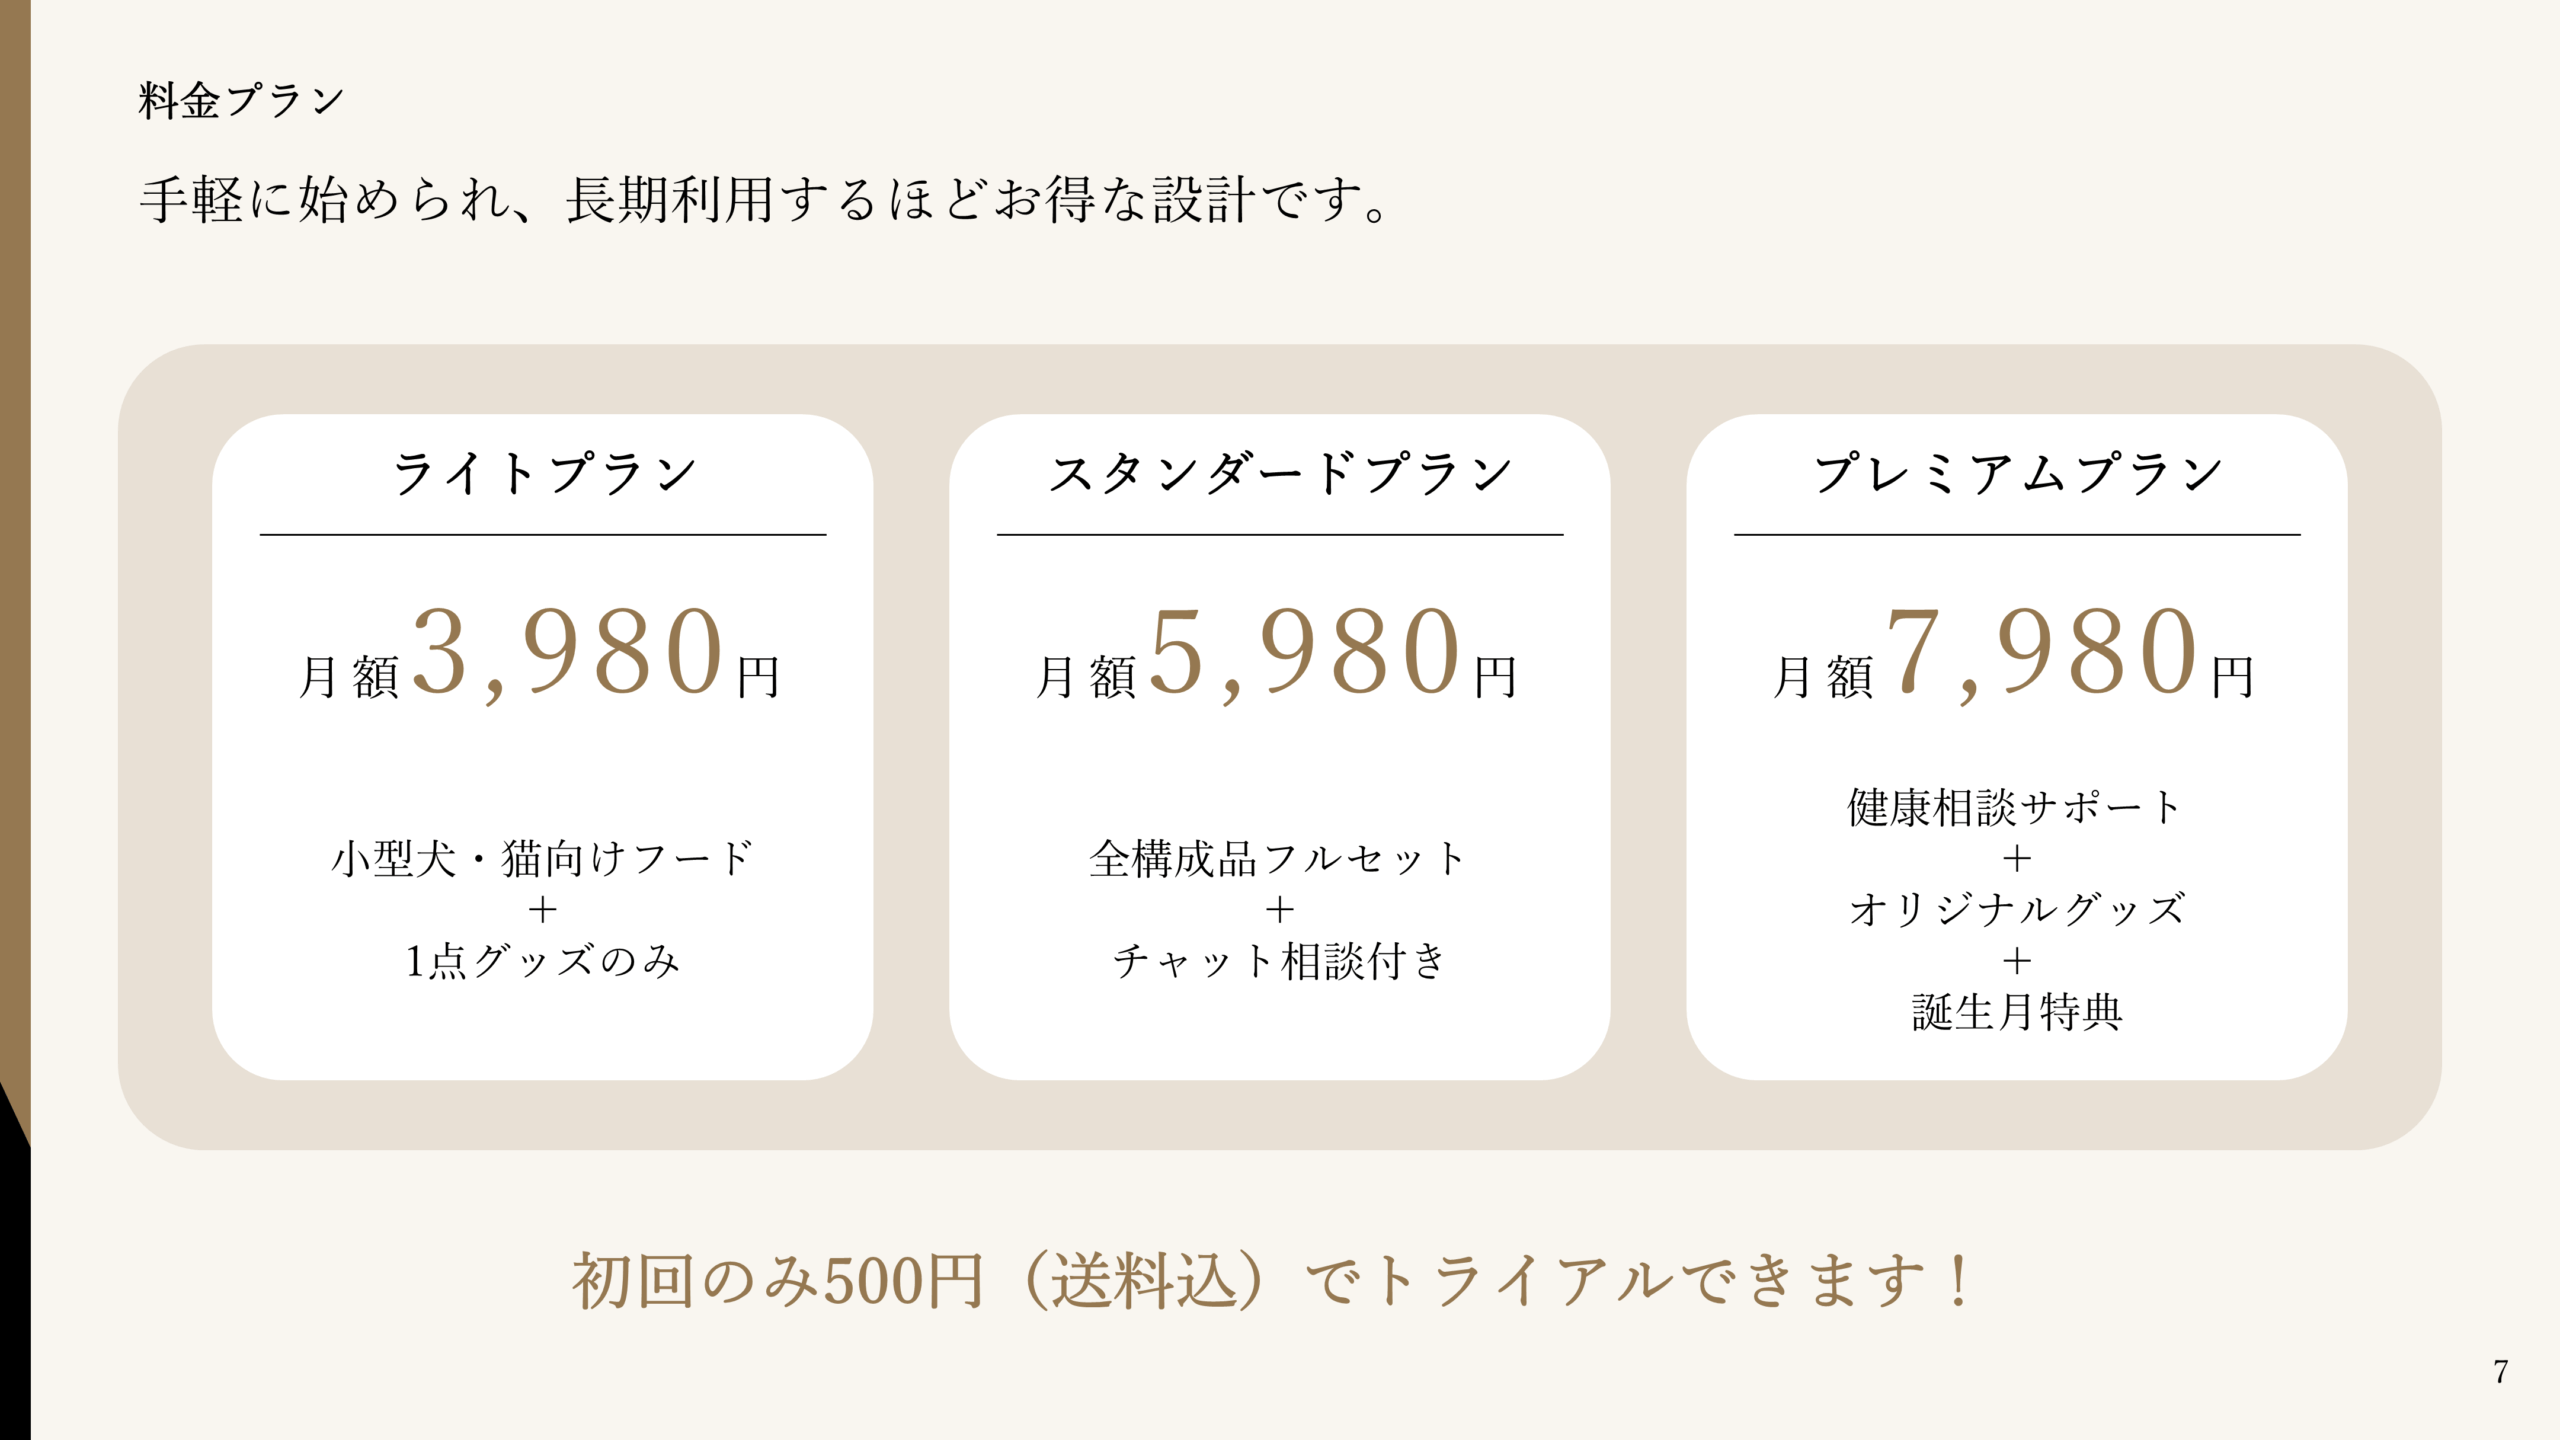This screenshot has height=1440, width=2560.
Task: Click the 月額 label in the premium card
Action: 1824,677
